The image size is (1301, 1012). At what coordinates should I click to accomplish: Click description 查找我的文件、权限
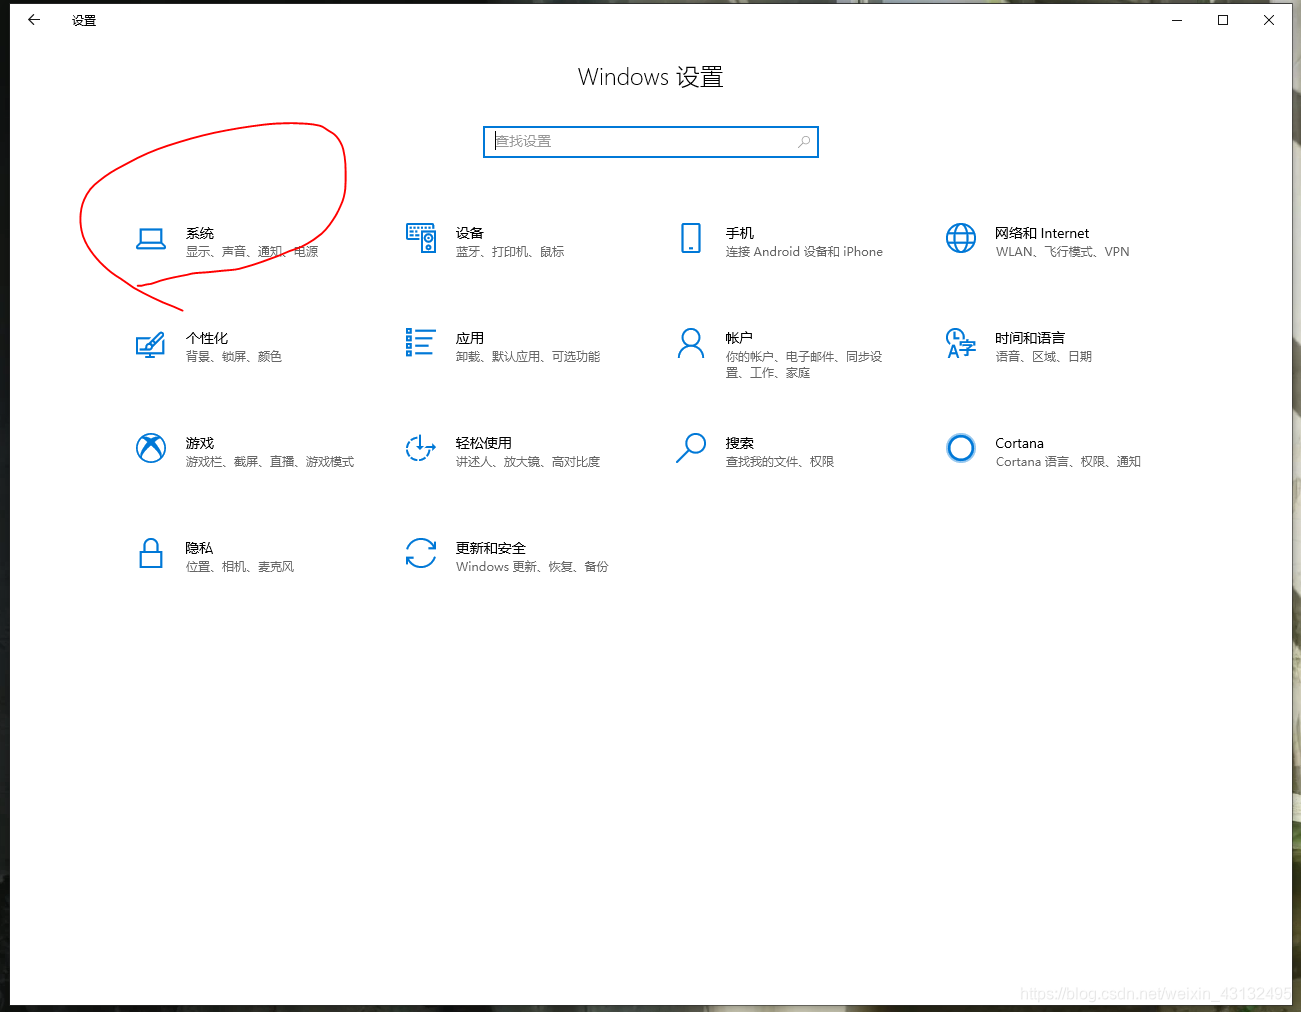click(780, 462)
